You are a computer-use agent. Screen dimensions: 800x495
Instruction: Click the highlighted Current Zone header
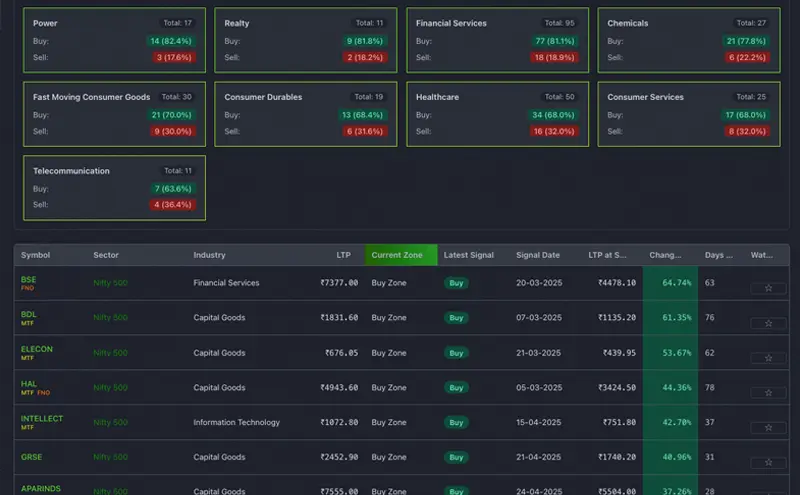pyautogui.click(x=401, y=255)
